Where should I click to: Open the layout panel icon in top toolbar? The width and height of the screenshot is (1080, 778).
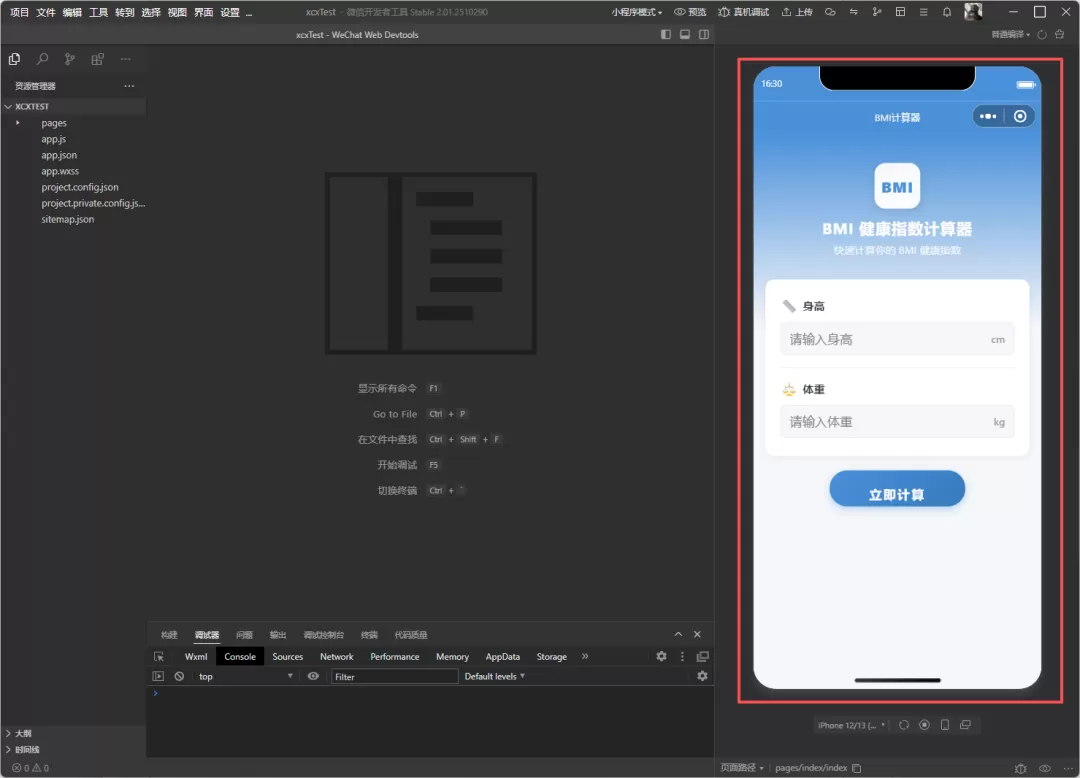[900, 12]
